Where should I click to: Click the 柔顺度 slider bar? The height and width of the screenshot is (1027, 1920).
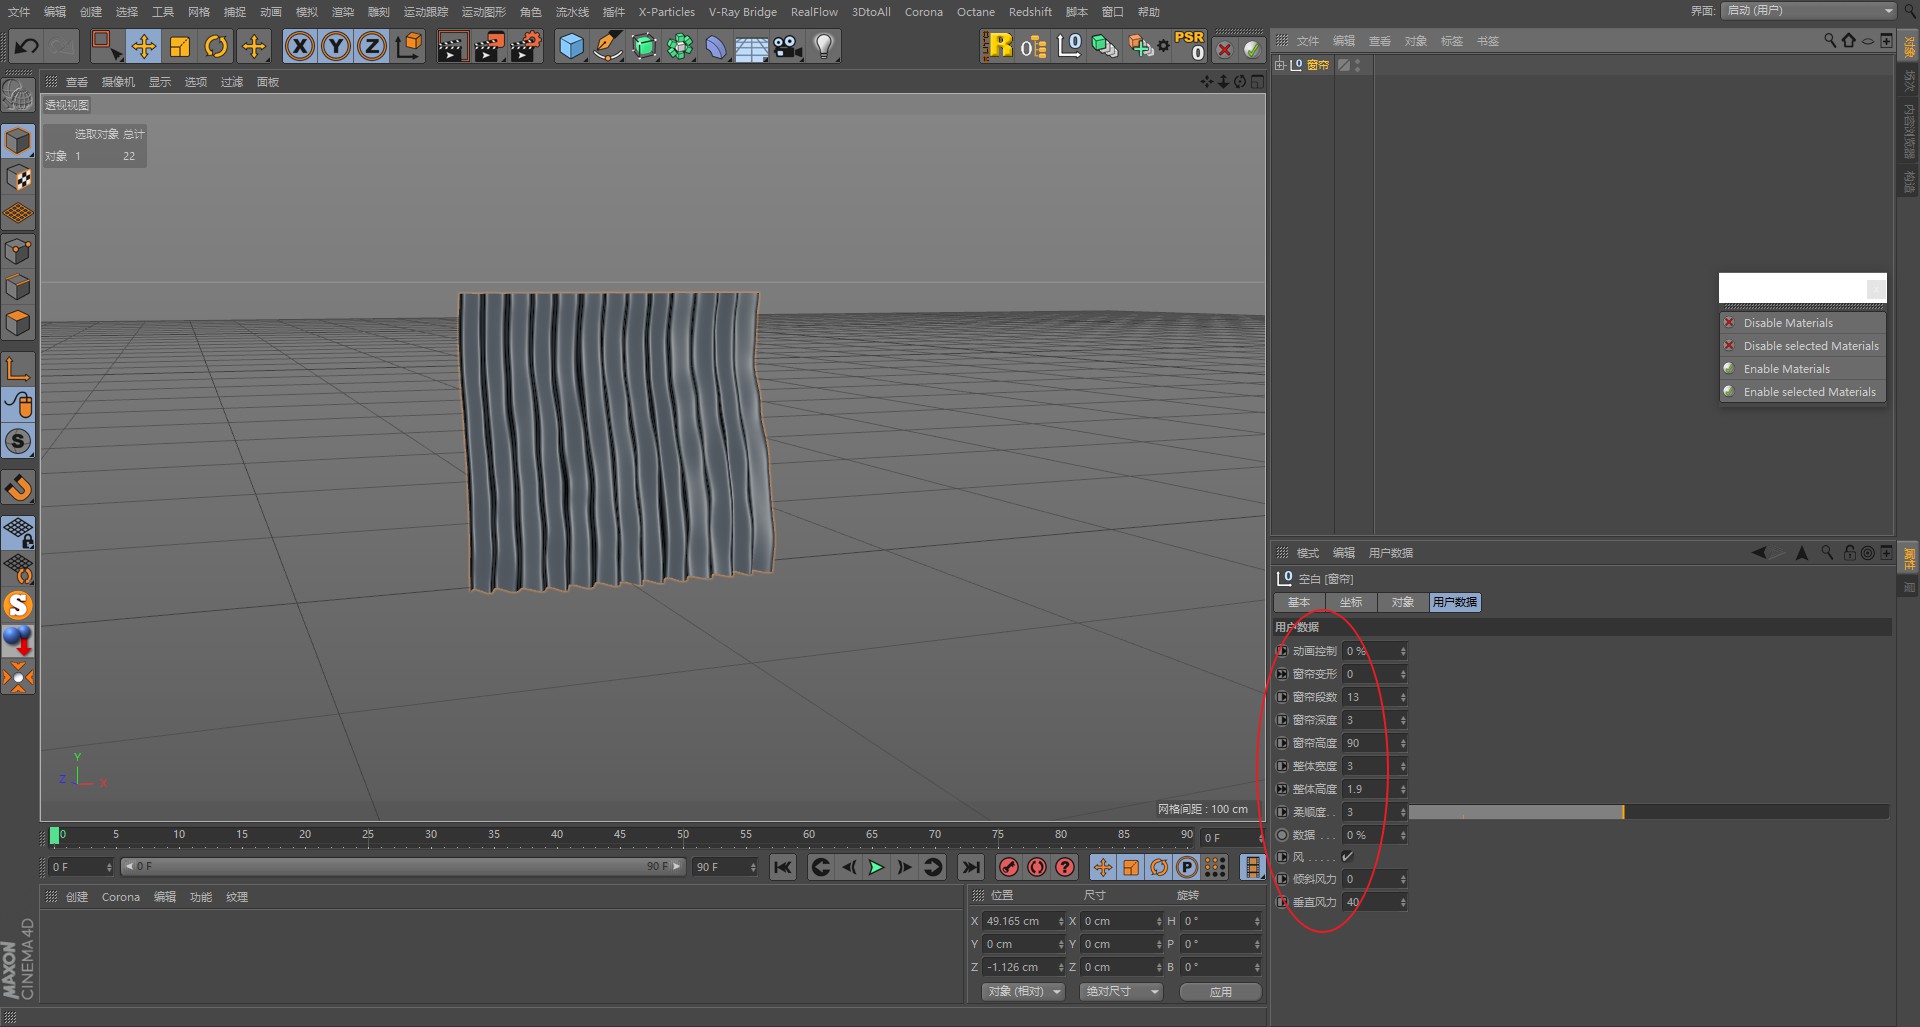pos(1648,812)
